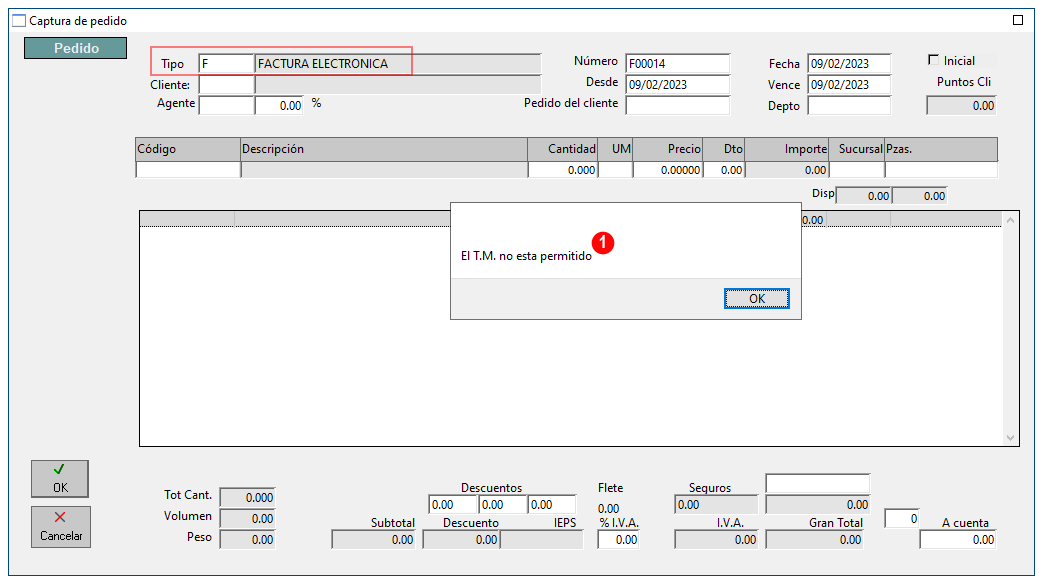Viewport: 1043px width, 584px height.
Task: Click the Pedido header button
Action: click(76, 48)
